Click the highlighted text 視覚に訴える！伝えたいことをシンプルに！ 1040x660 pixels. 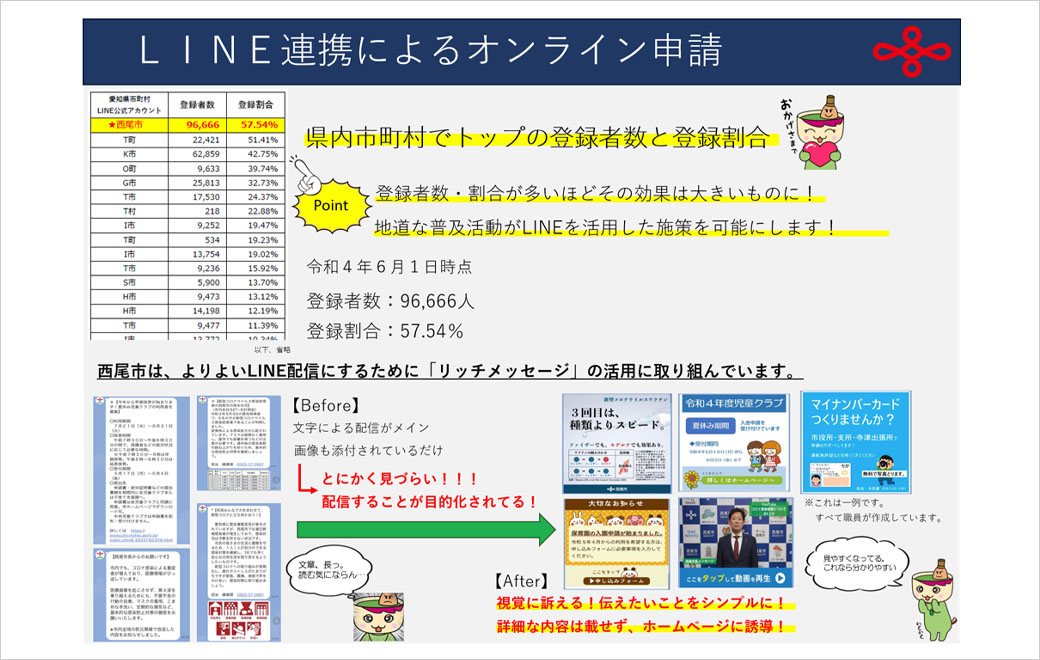pyautogui.click(x=641, y=603)
